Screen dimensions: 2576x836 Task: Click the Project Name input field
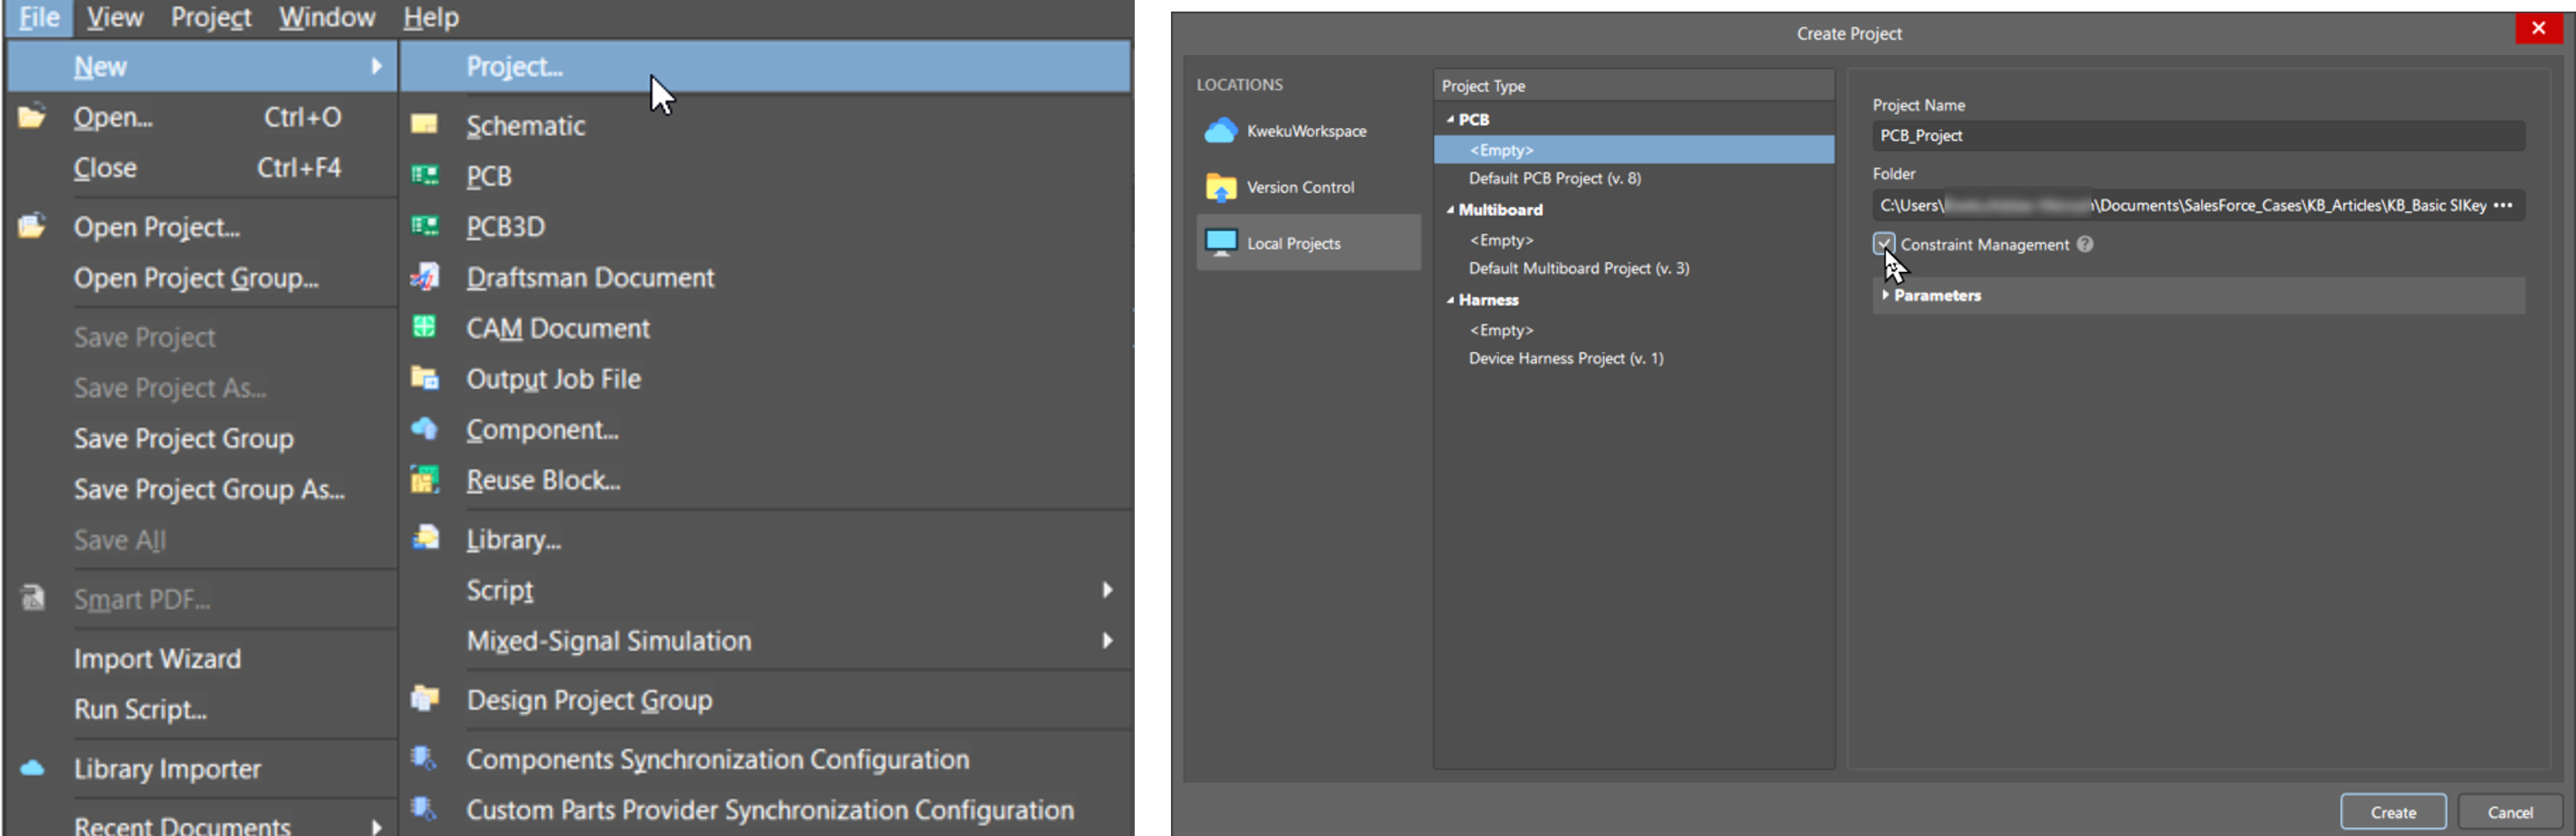click(x=2198, y=135)
